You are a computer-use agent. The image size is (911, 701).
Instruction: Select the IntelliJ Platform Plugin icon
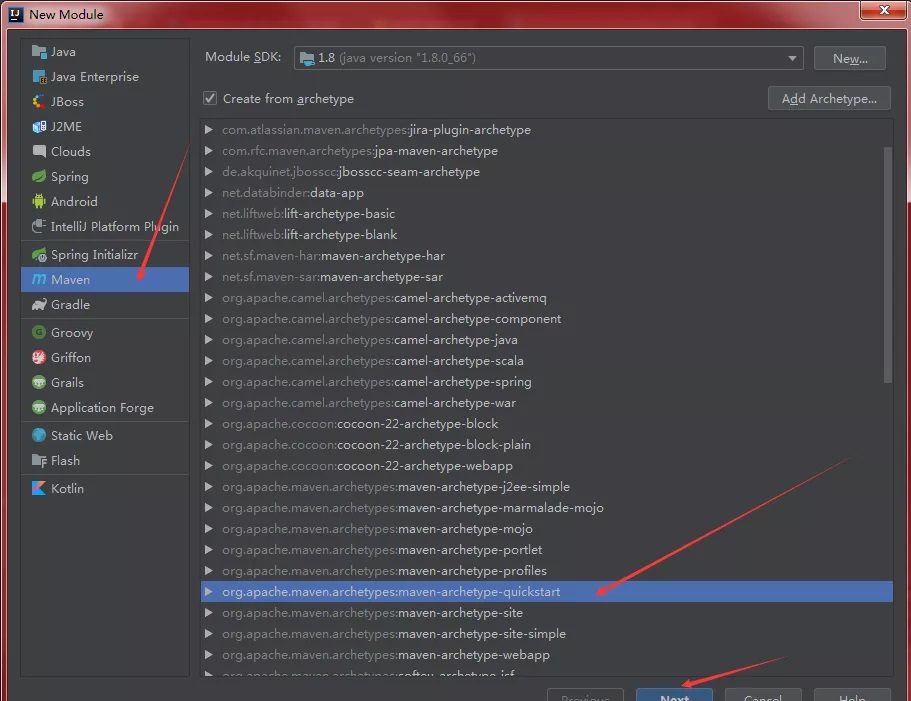coord(39,227)
